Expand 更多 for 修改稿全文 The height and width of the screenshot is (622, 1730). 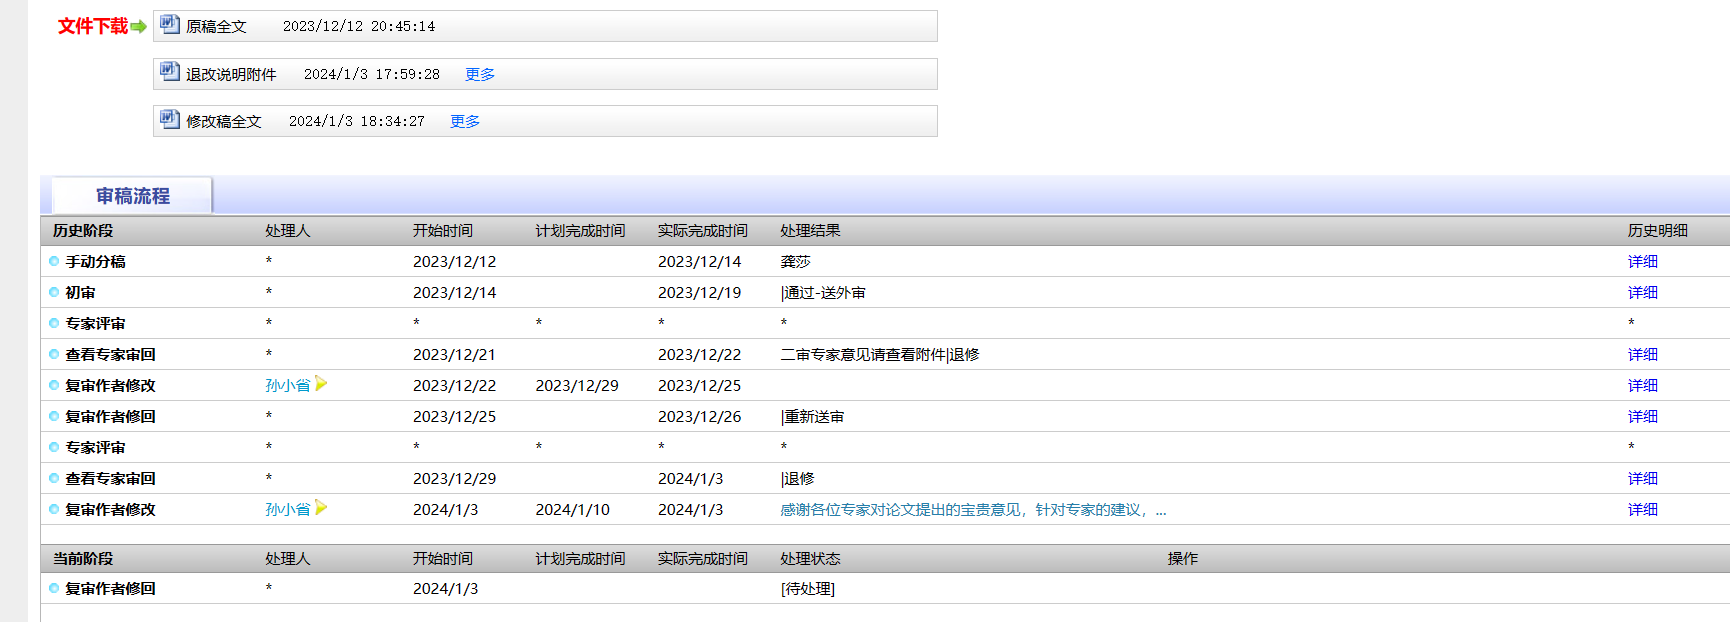[x=464, y=122]
